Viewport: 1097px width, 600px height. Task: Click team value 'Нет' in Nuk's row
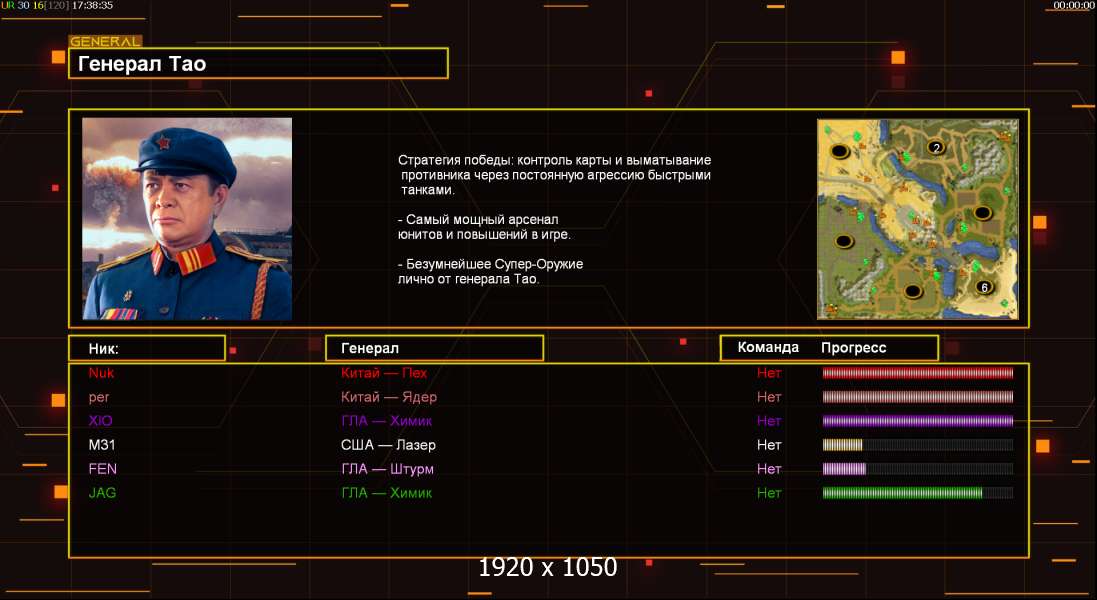[x=769, y=373]
